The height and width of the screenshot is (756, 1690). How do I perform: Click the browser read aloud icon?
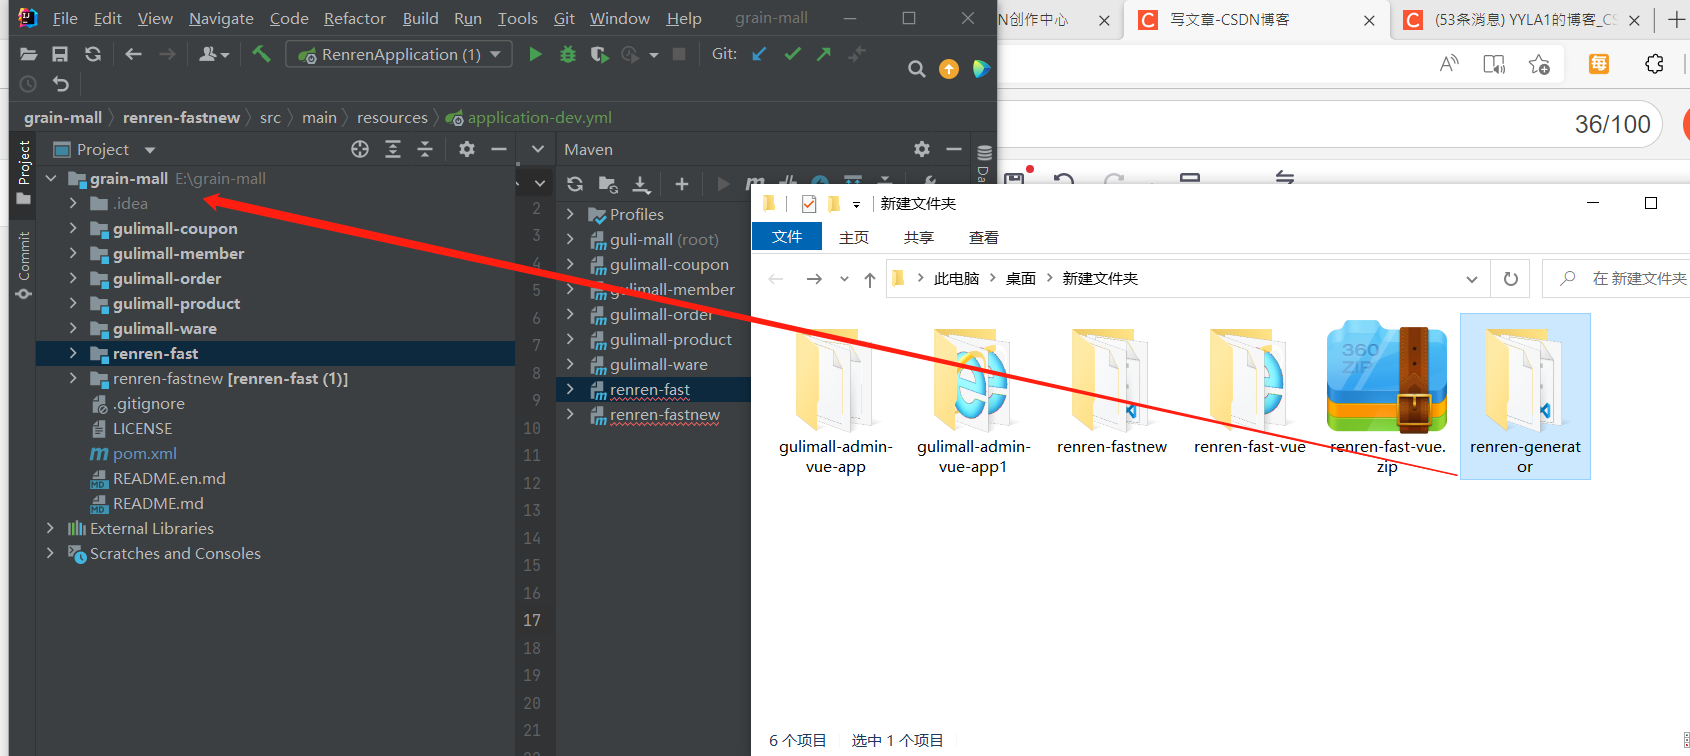tap(1448, 64)
